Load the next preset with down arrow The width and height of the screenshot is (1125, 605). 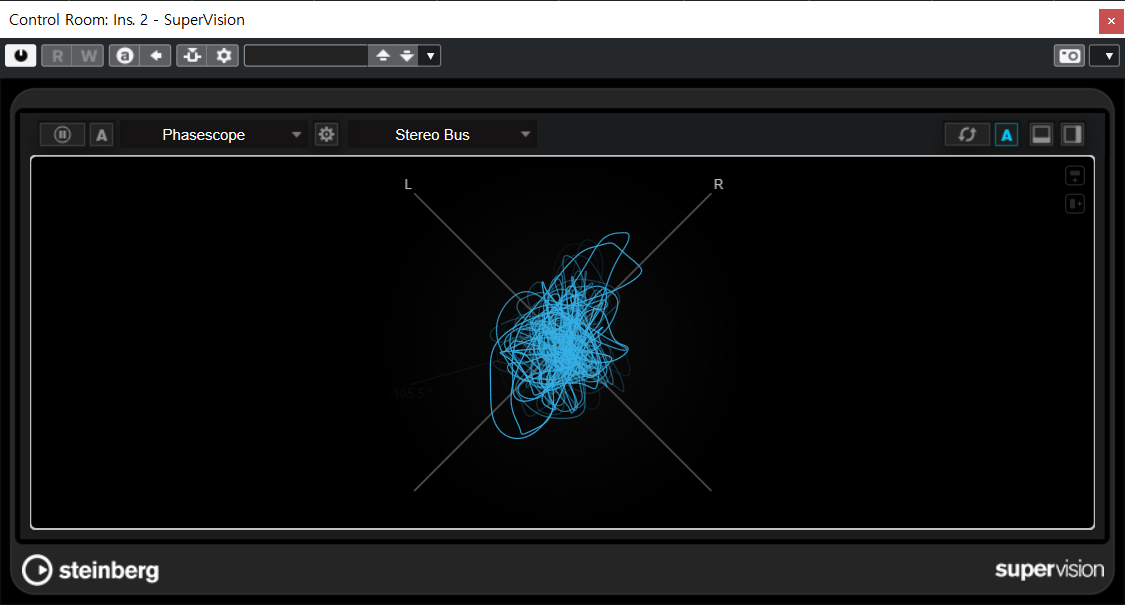coord(406,56)
